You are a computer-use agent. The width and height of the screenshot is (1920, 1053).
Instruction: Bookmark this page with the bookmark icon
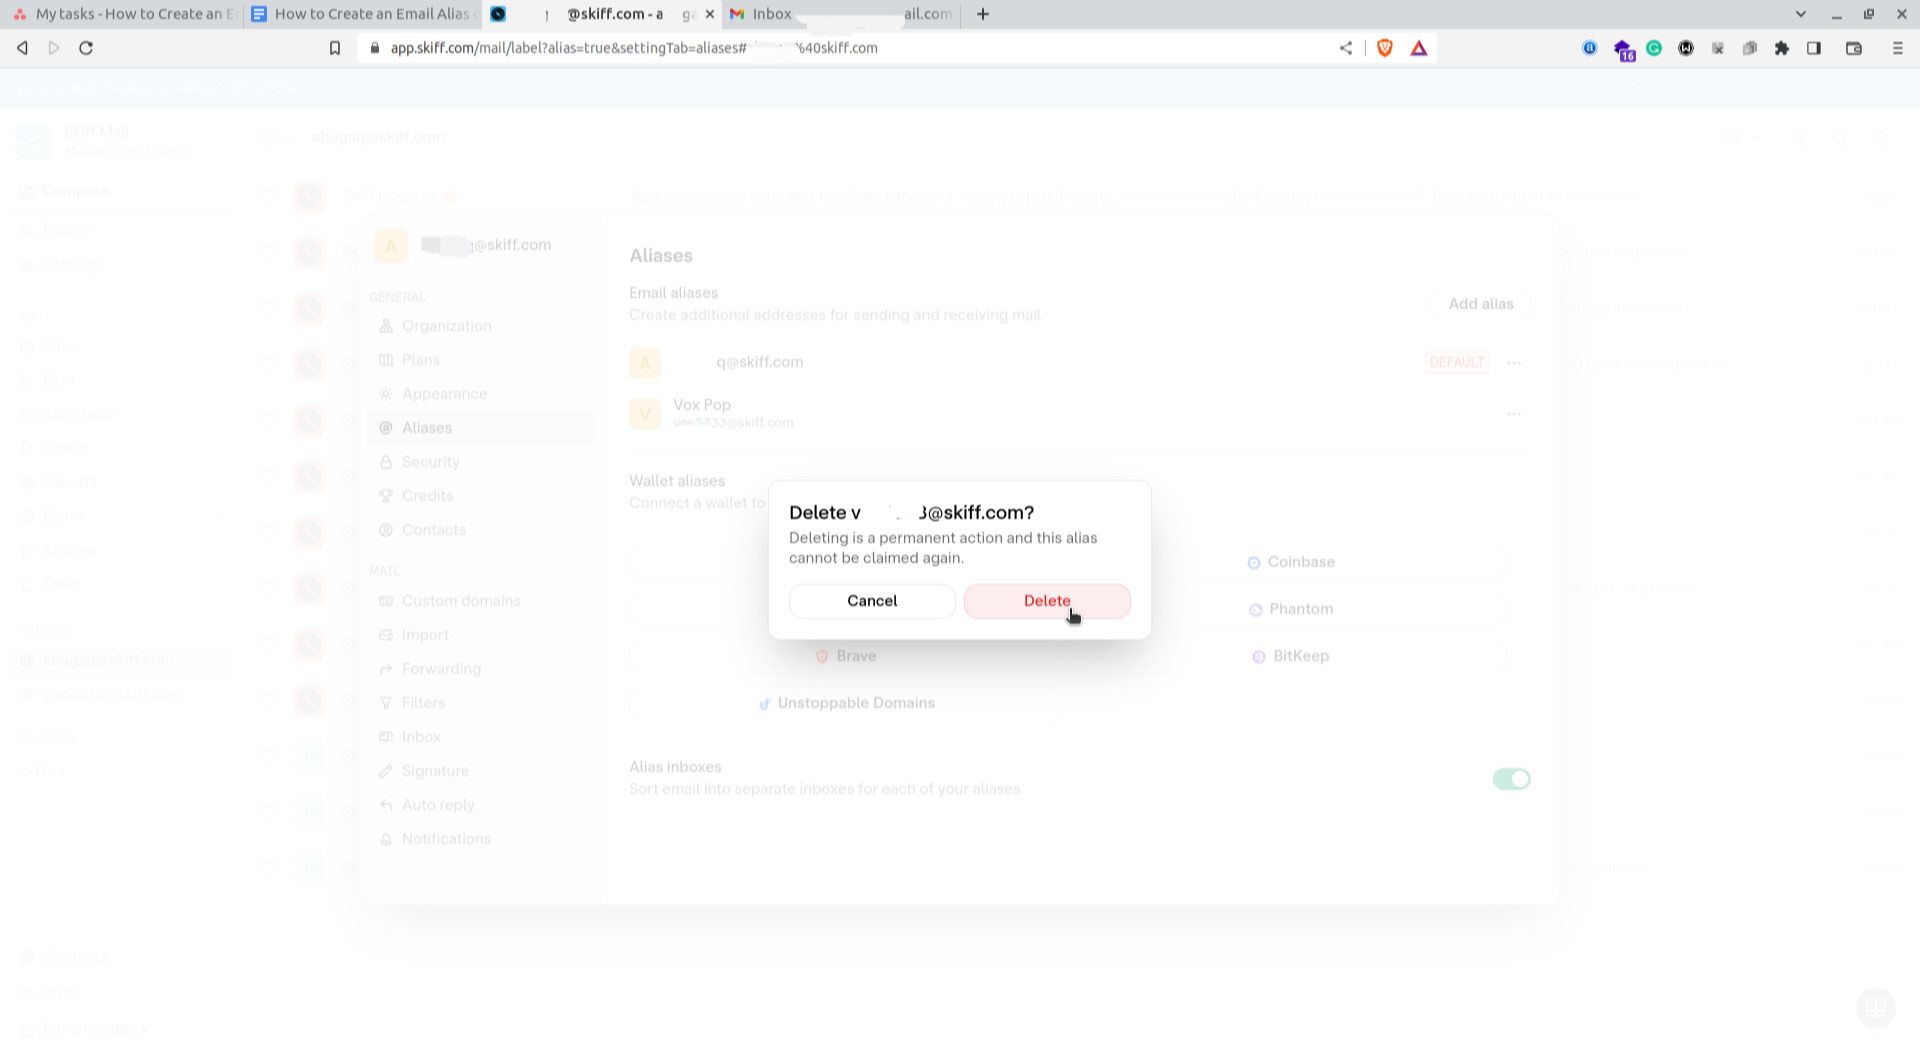335,48
